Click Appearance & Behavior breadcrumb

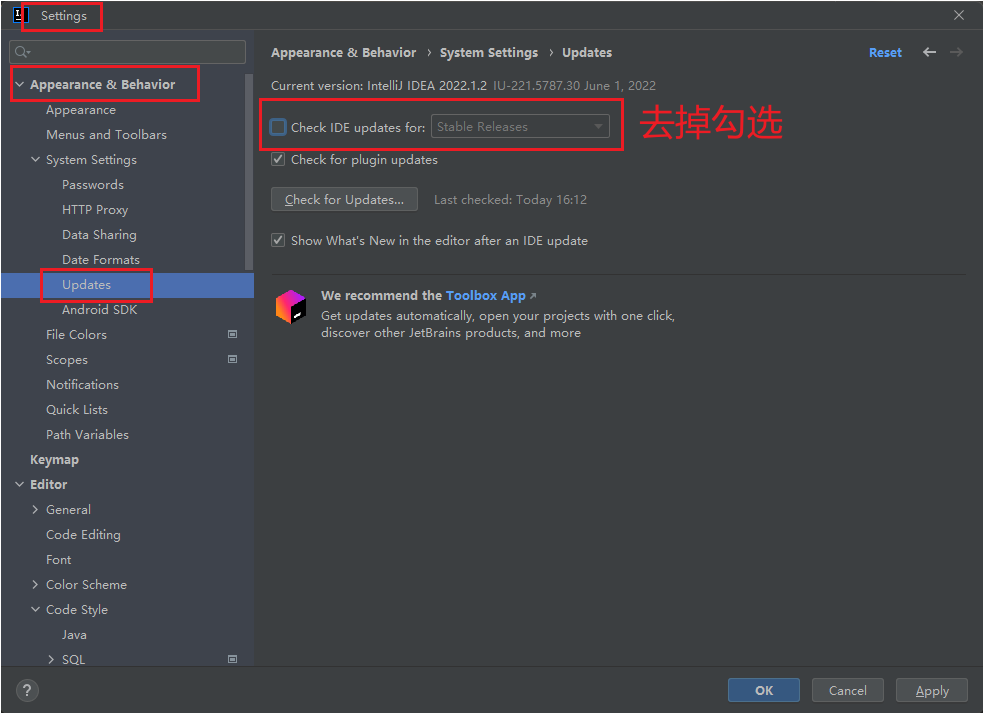(344, 53)
